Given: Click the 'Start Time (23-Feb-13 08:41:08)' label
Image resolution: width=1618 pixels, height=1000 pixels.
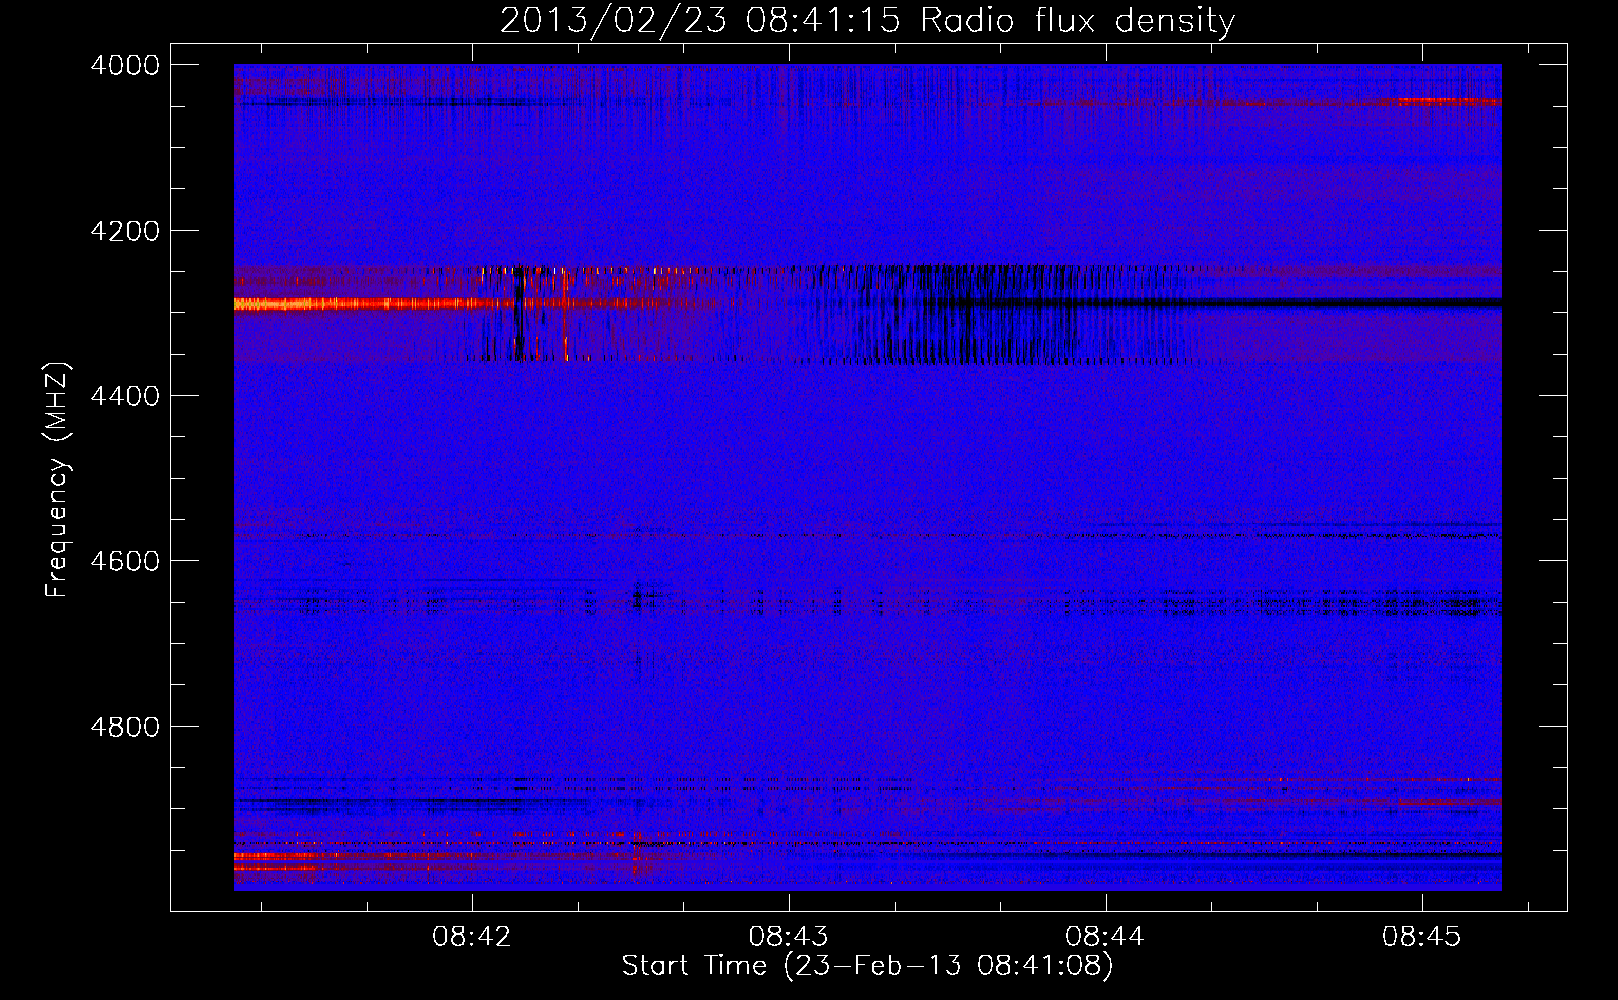Looking at the screenshot, I should (867, 966).
